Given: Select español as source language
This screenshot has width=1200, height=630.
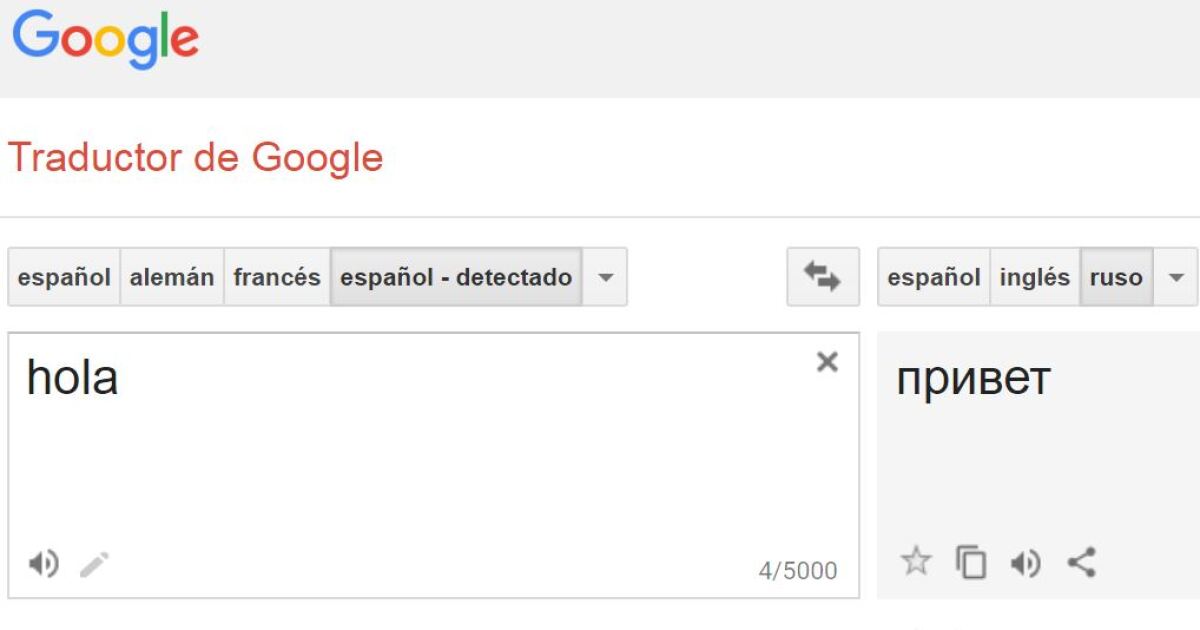Looking at the screenshot, I should [64, 277].
